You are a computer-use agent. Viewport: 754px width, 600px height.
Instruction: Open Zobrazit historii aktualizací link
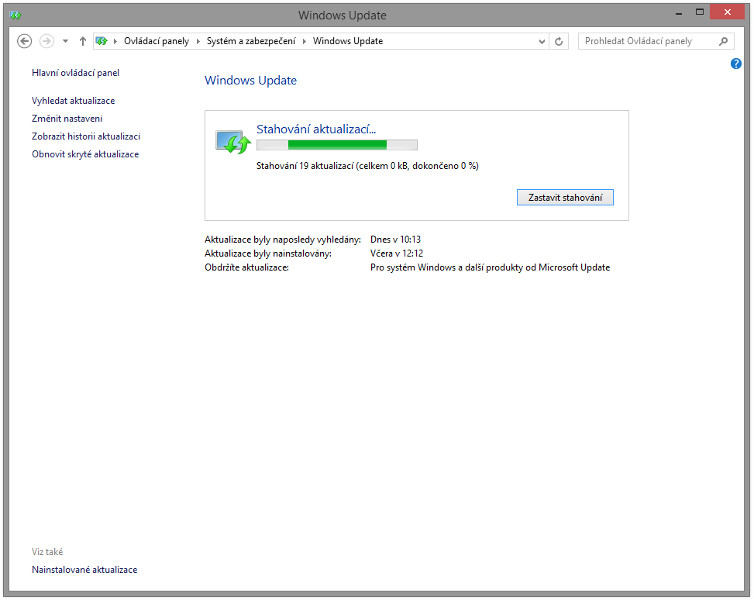[86, 136]
